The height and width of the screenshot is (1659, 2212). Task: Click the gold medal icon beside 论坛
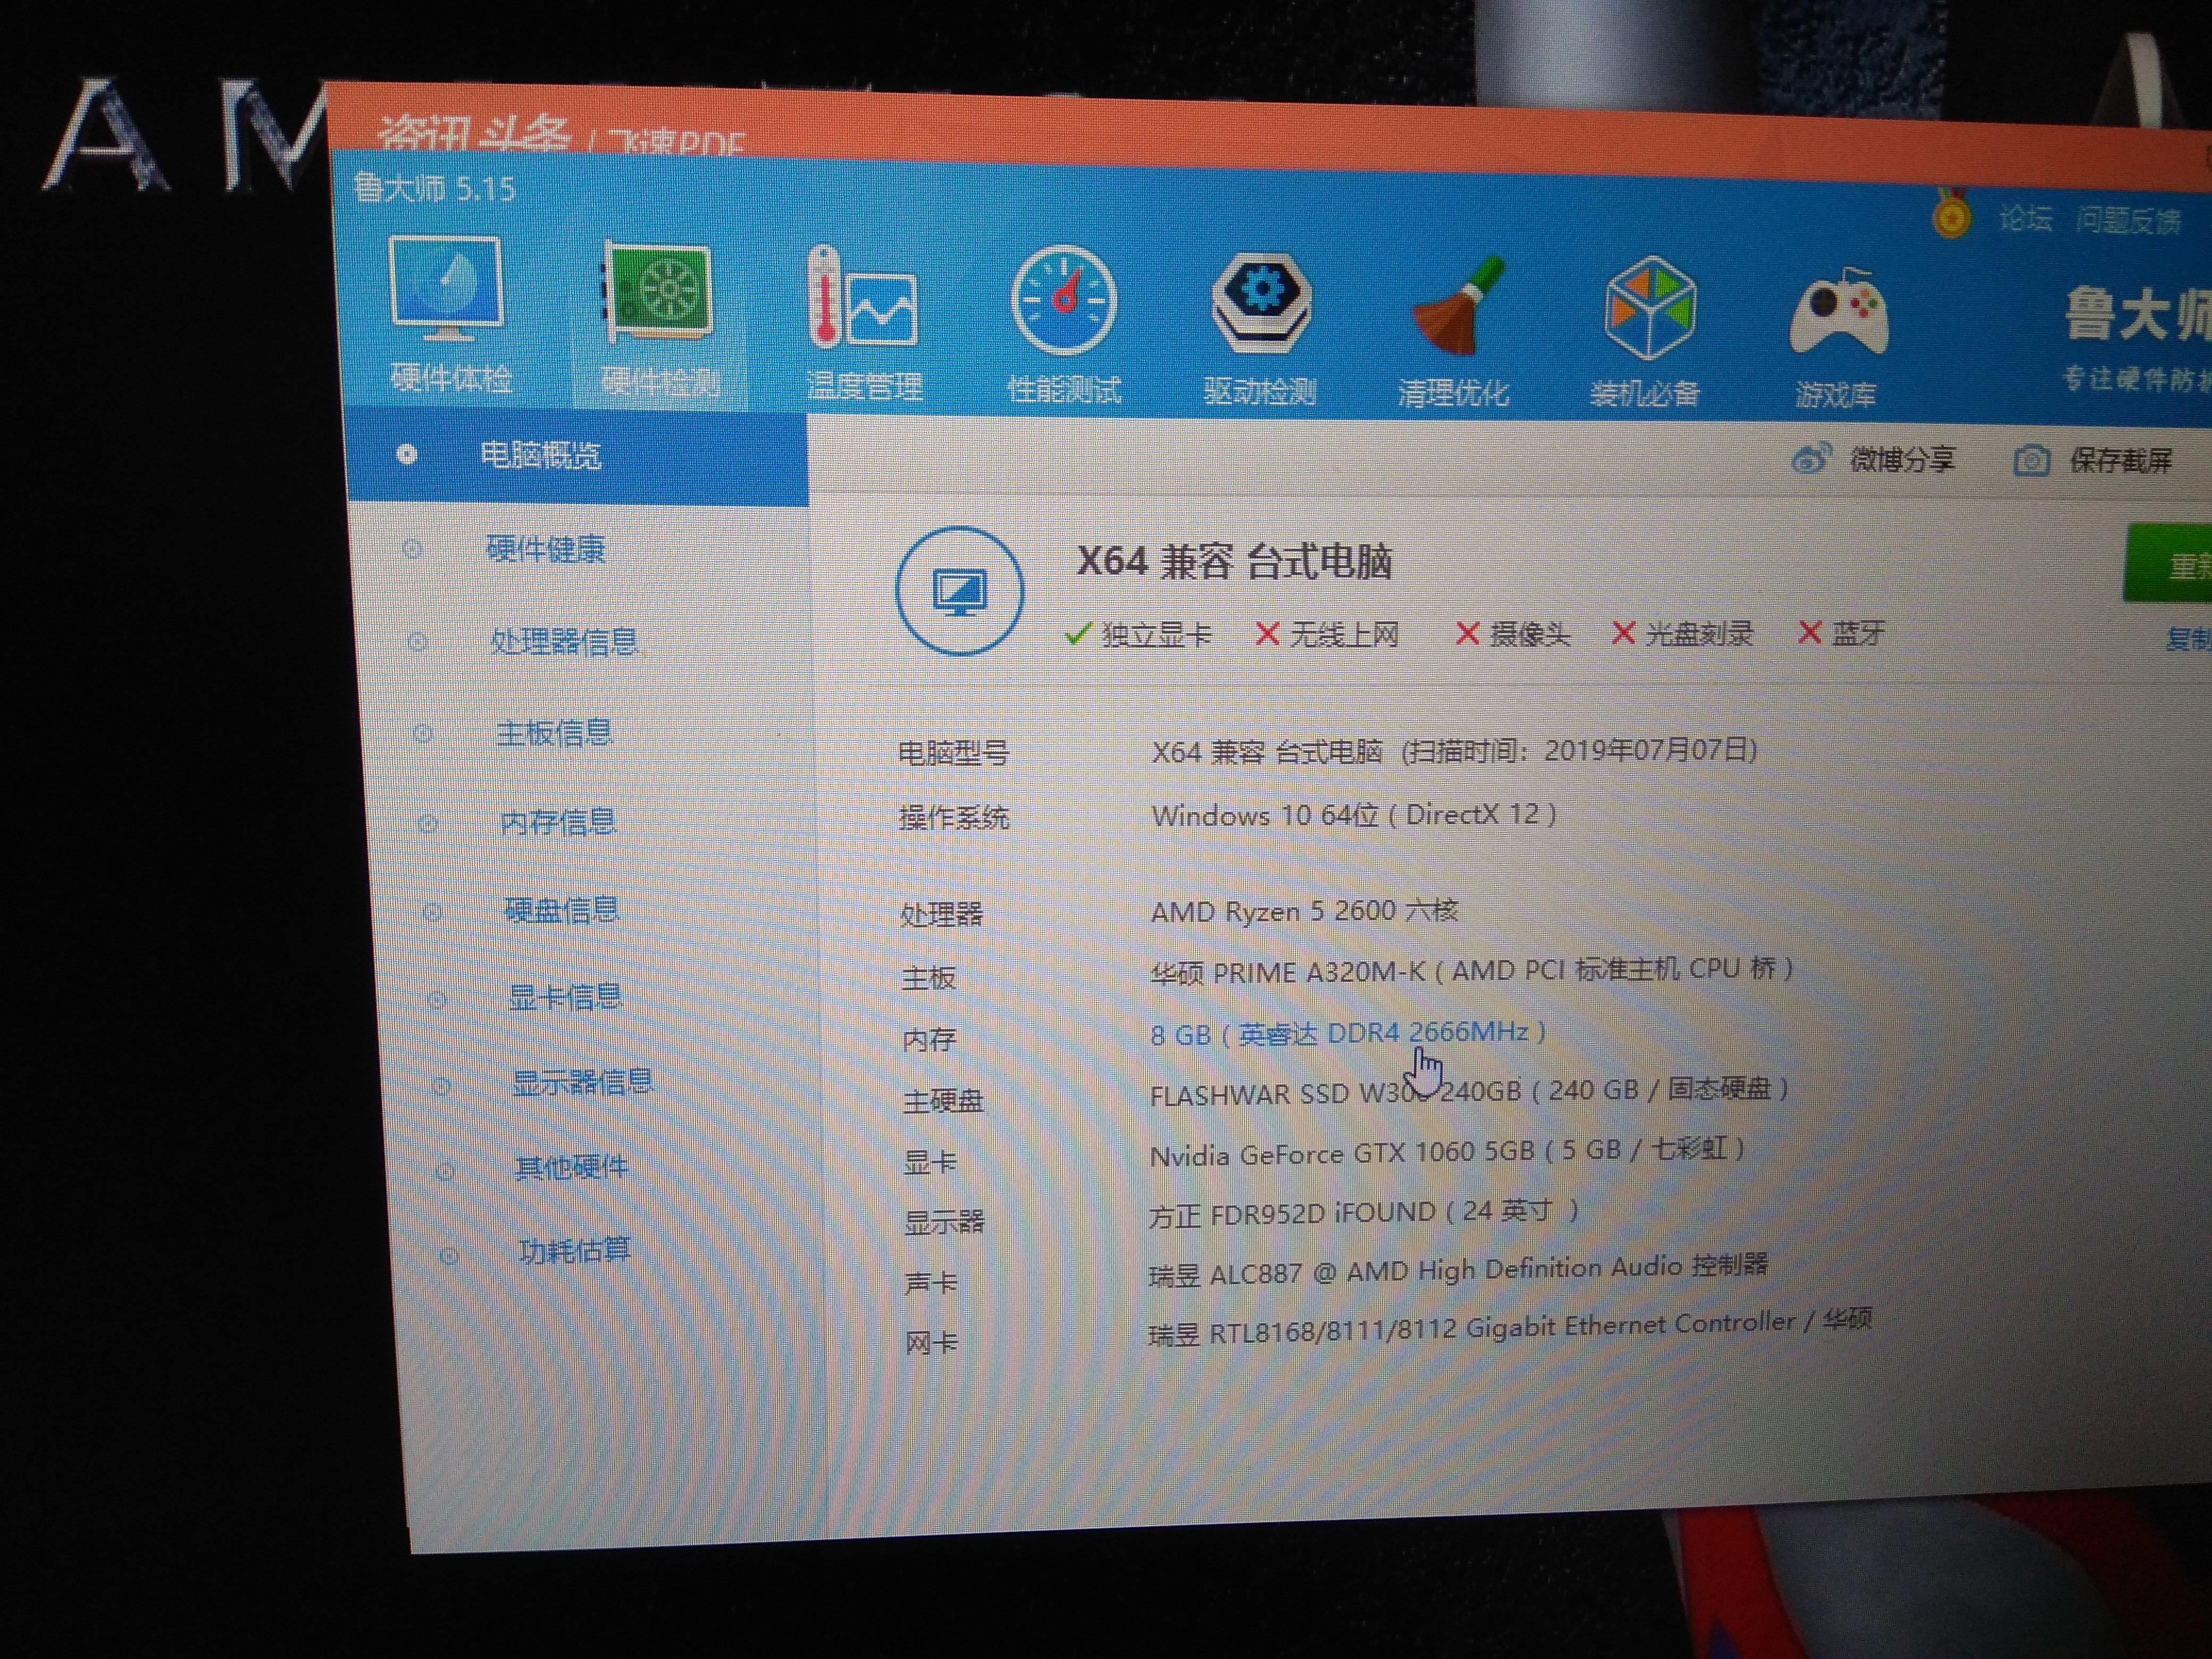pyautogui.click(x=1950, y=213)
